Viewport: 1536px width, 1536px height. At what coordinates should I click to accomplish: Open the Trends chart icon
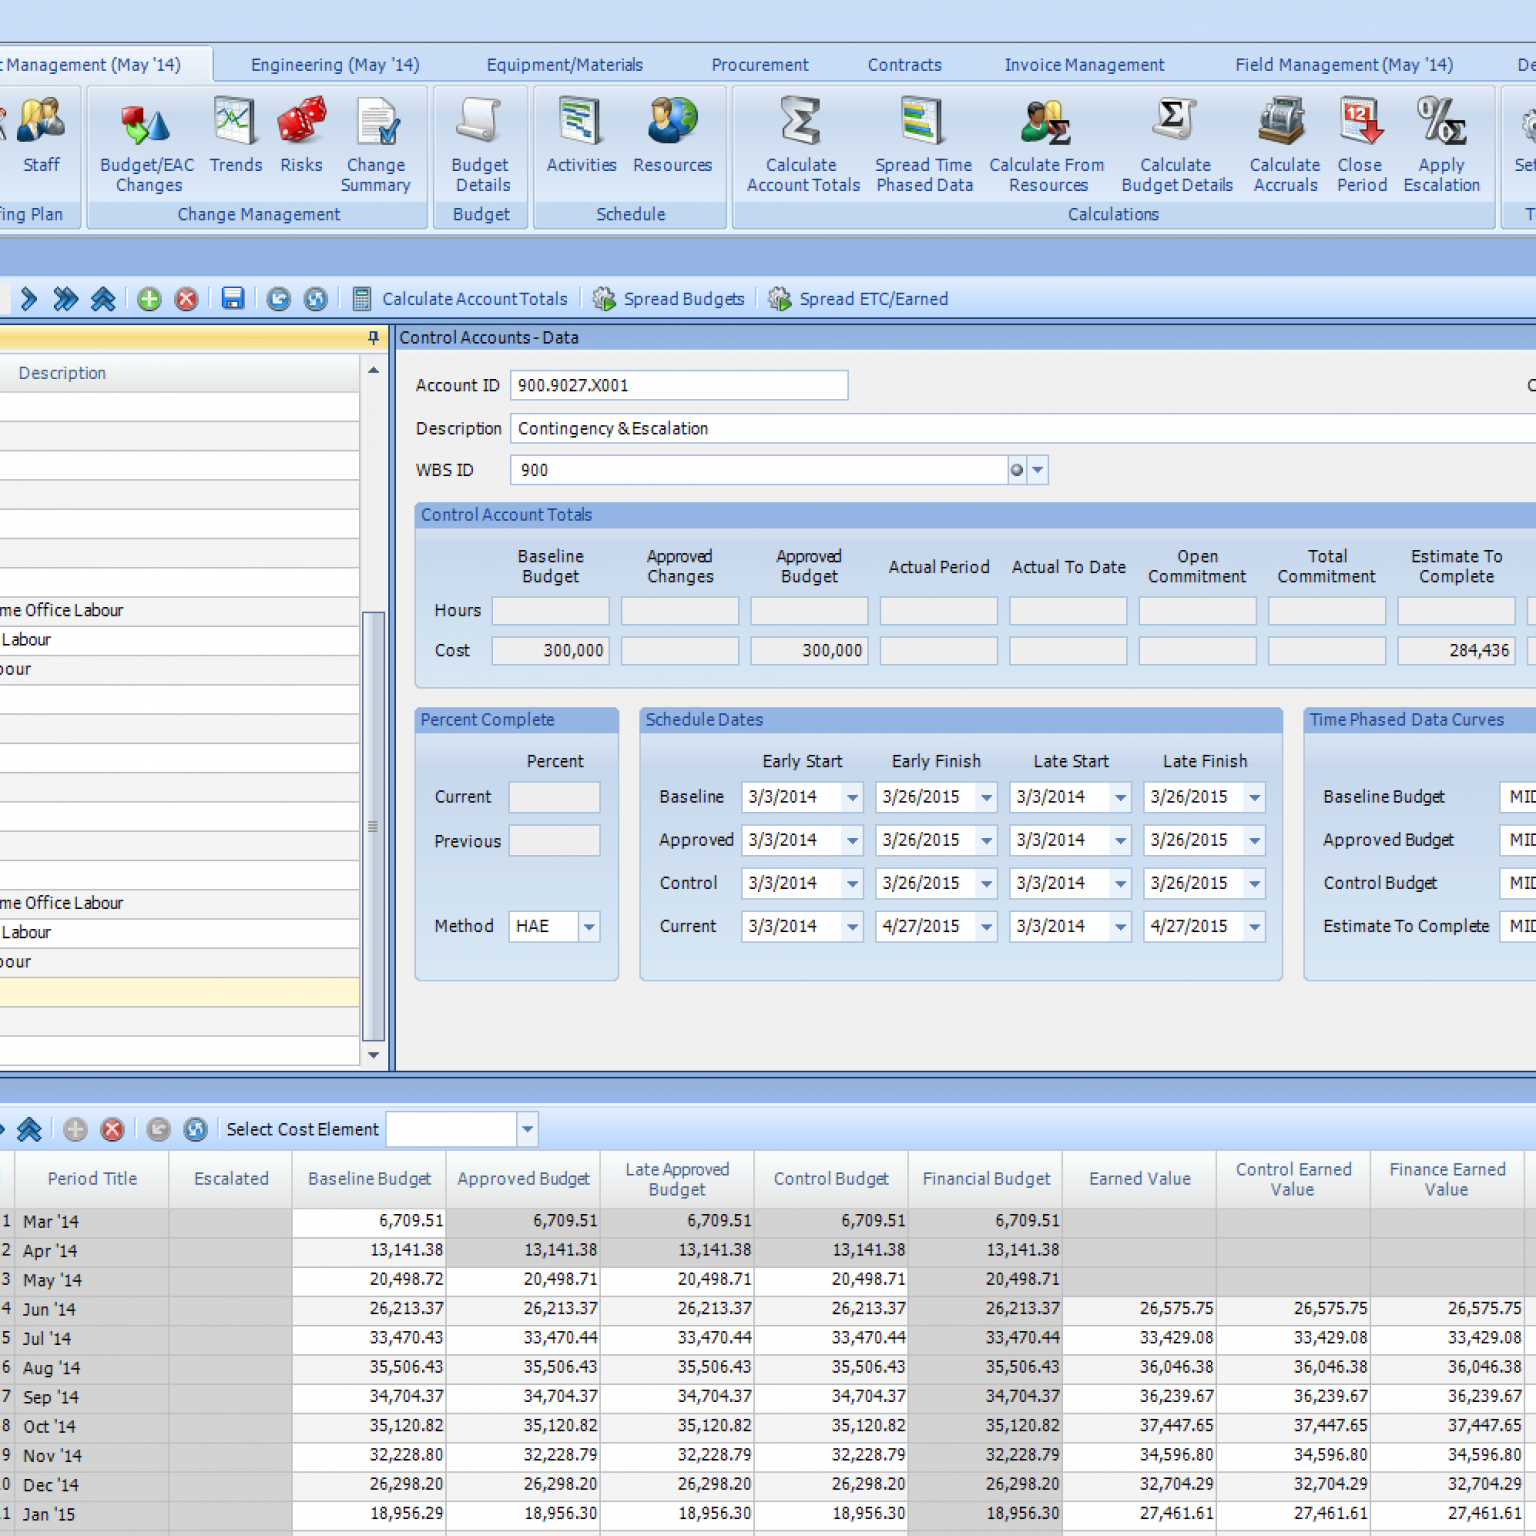[235, 137]
